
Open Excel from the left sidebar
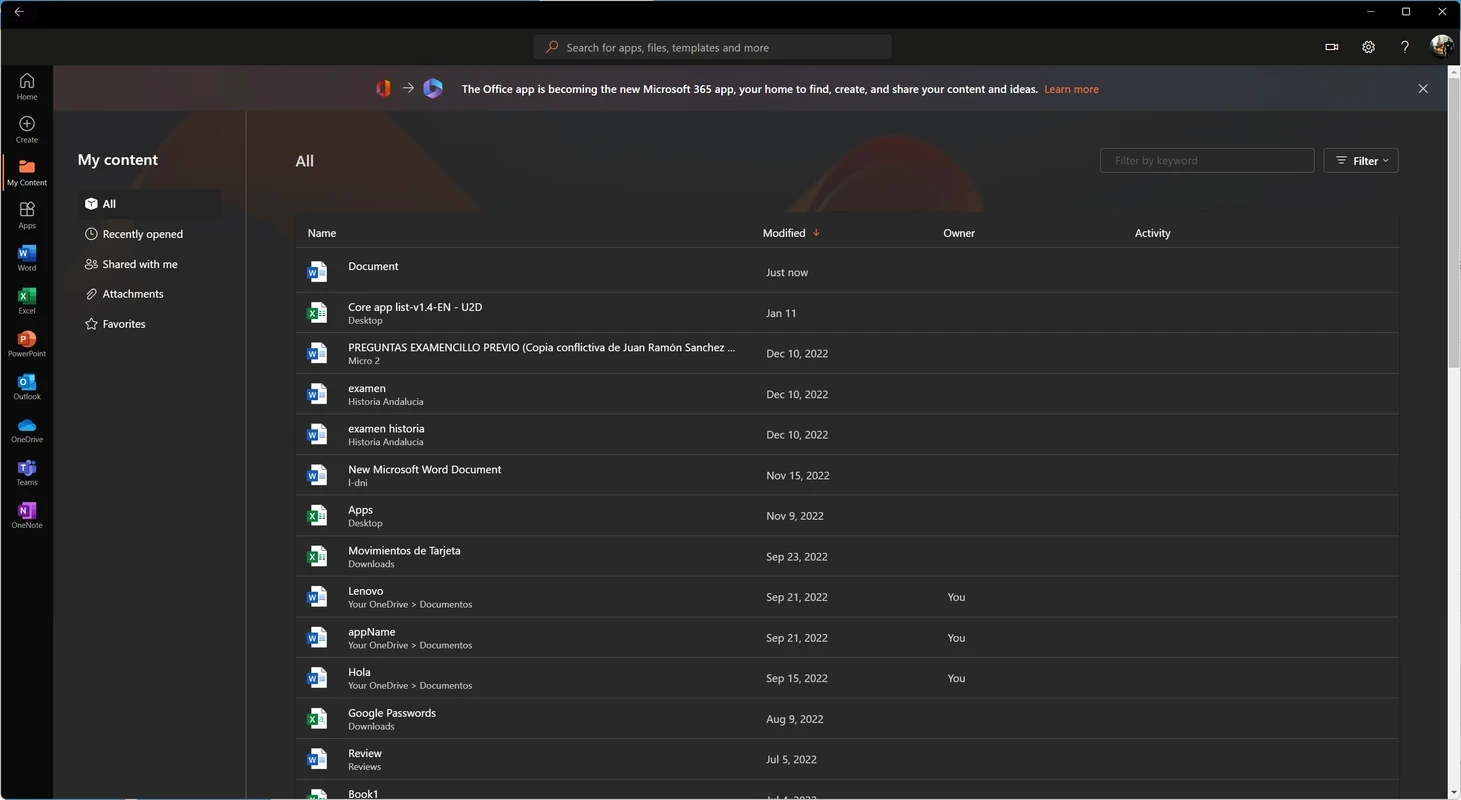(x=27, y=300)
